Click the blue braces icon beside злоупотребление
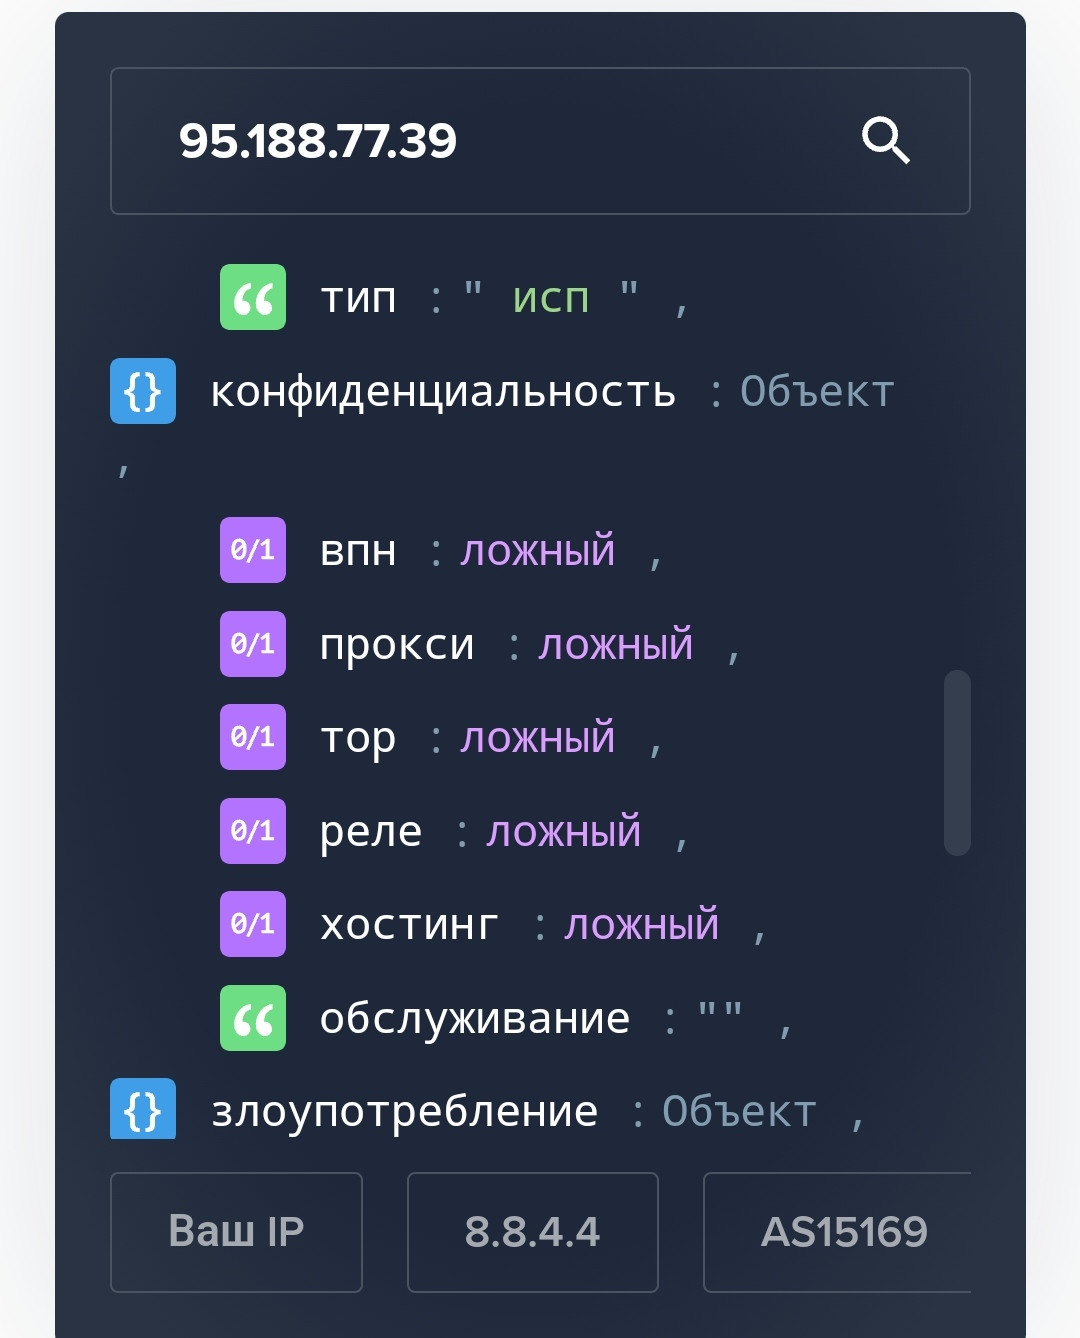1080x1338 pixels. point(143,1108)
